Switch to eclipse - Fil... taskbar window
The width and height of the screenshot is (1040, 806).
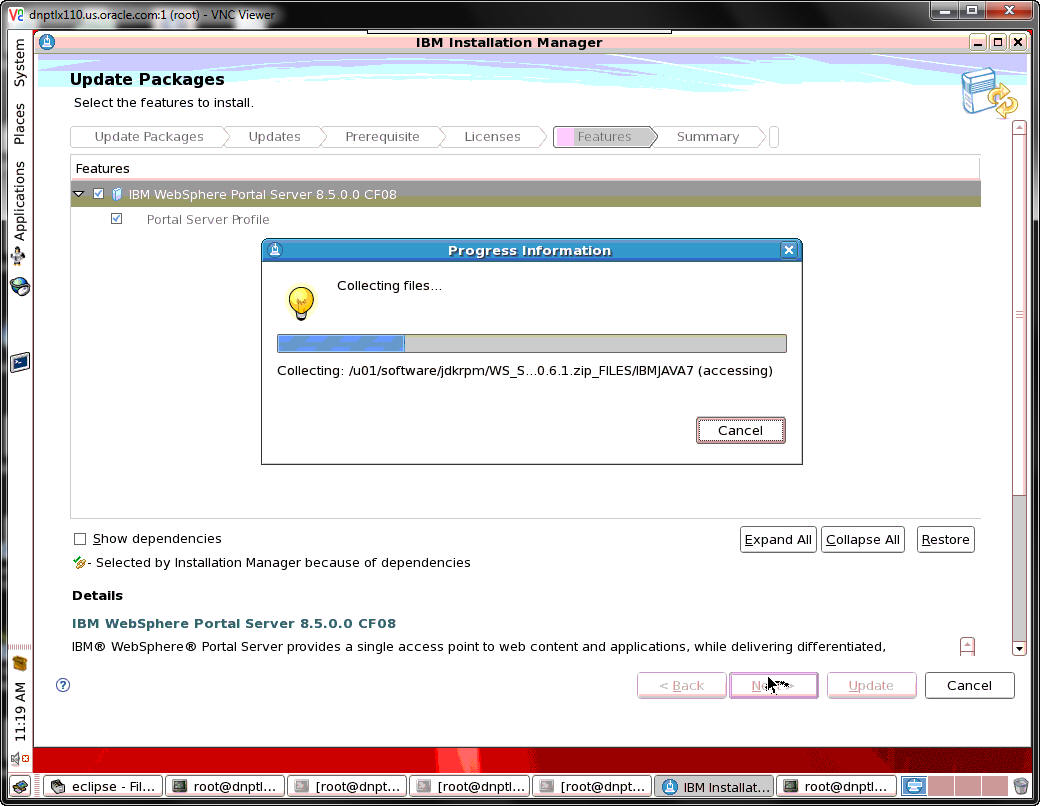point(103,786)
